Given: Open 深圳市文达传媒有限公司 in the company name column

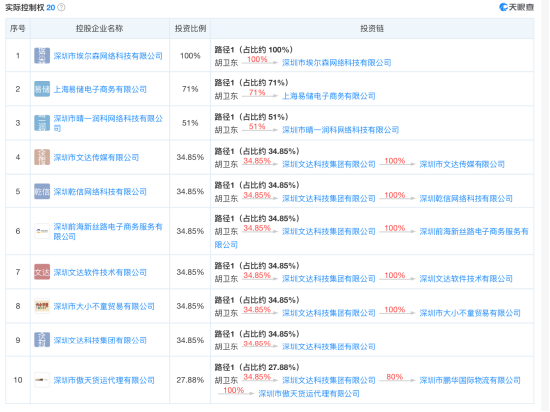Looking at the screenshot, I should (x=96, y=158).
